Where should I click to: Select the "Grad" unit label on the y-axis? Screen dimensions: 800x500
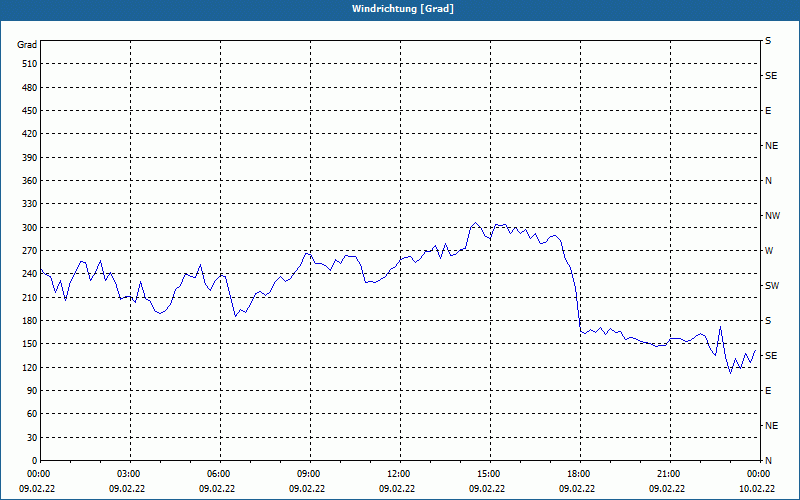[x=27, y=45]
